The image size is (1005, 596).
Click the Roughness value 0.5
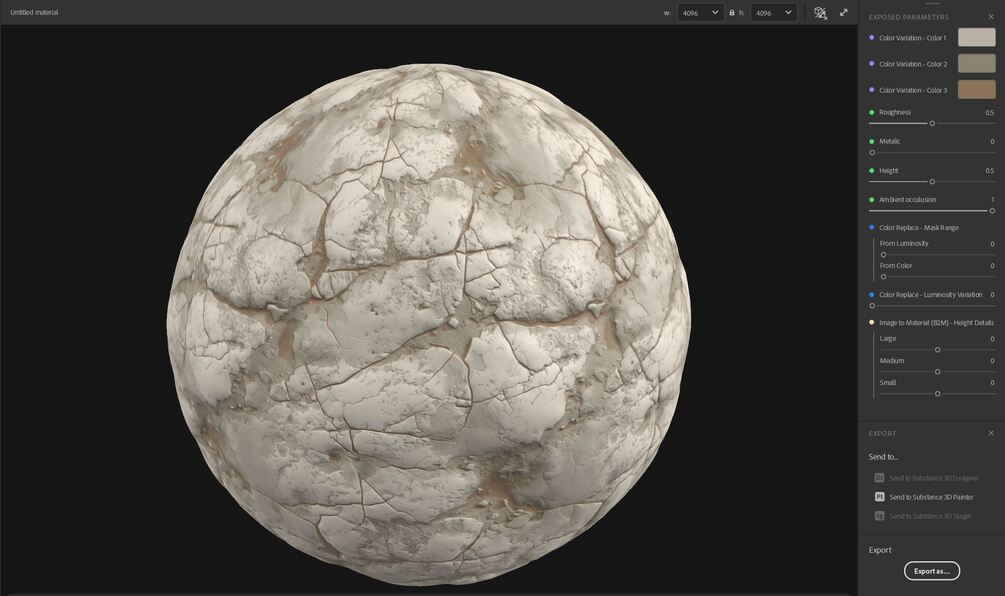(x=989, y=112)
